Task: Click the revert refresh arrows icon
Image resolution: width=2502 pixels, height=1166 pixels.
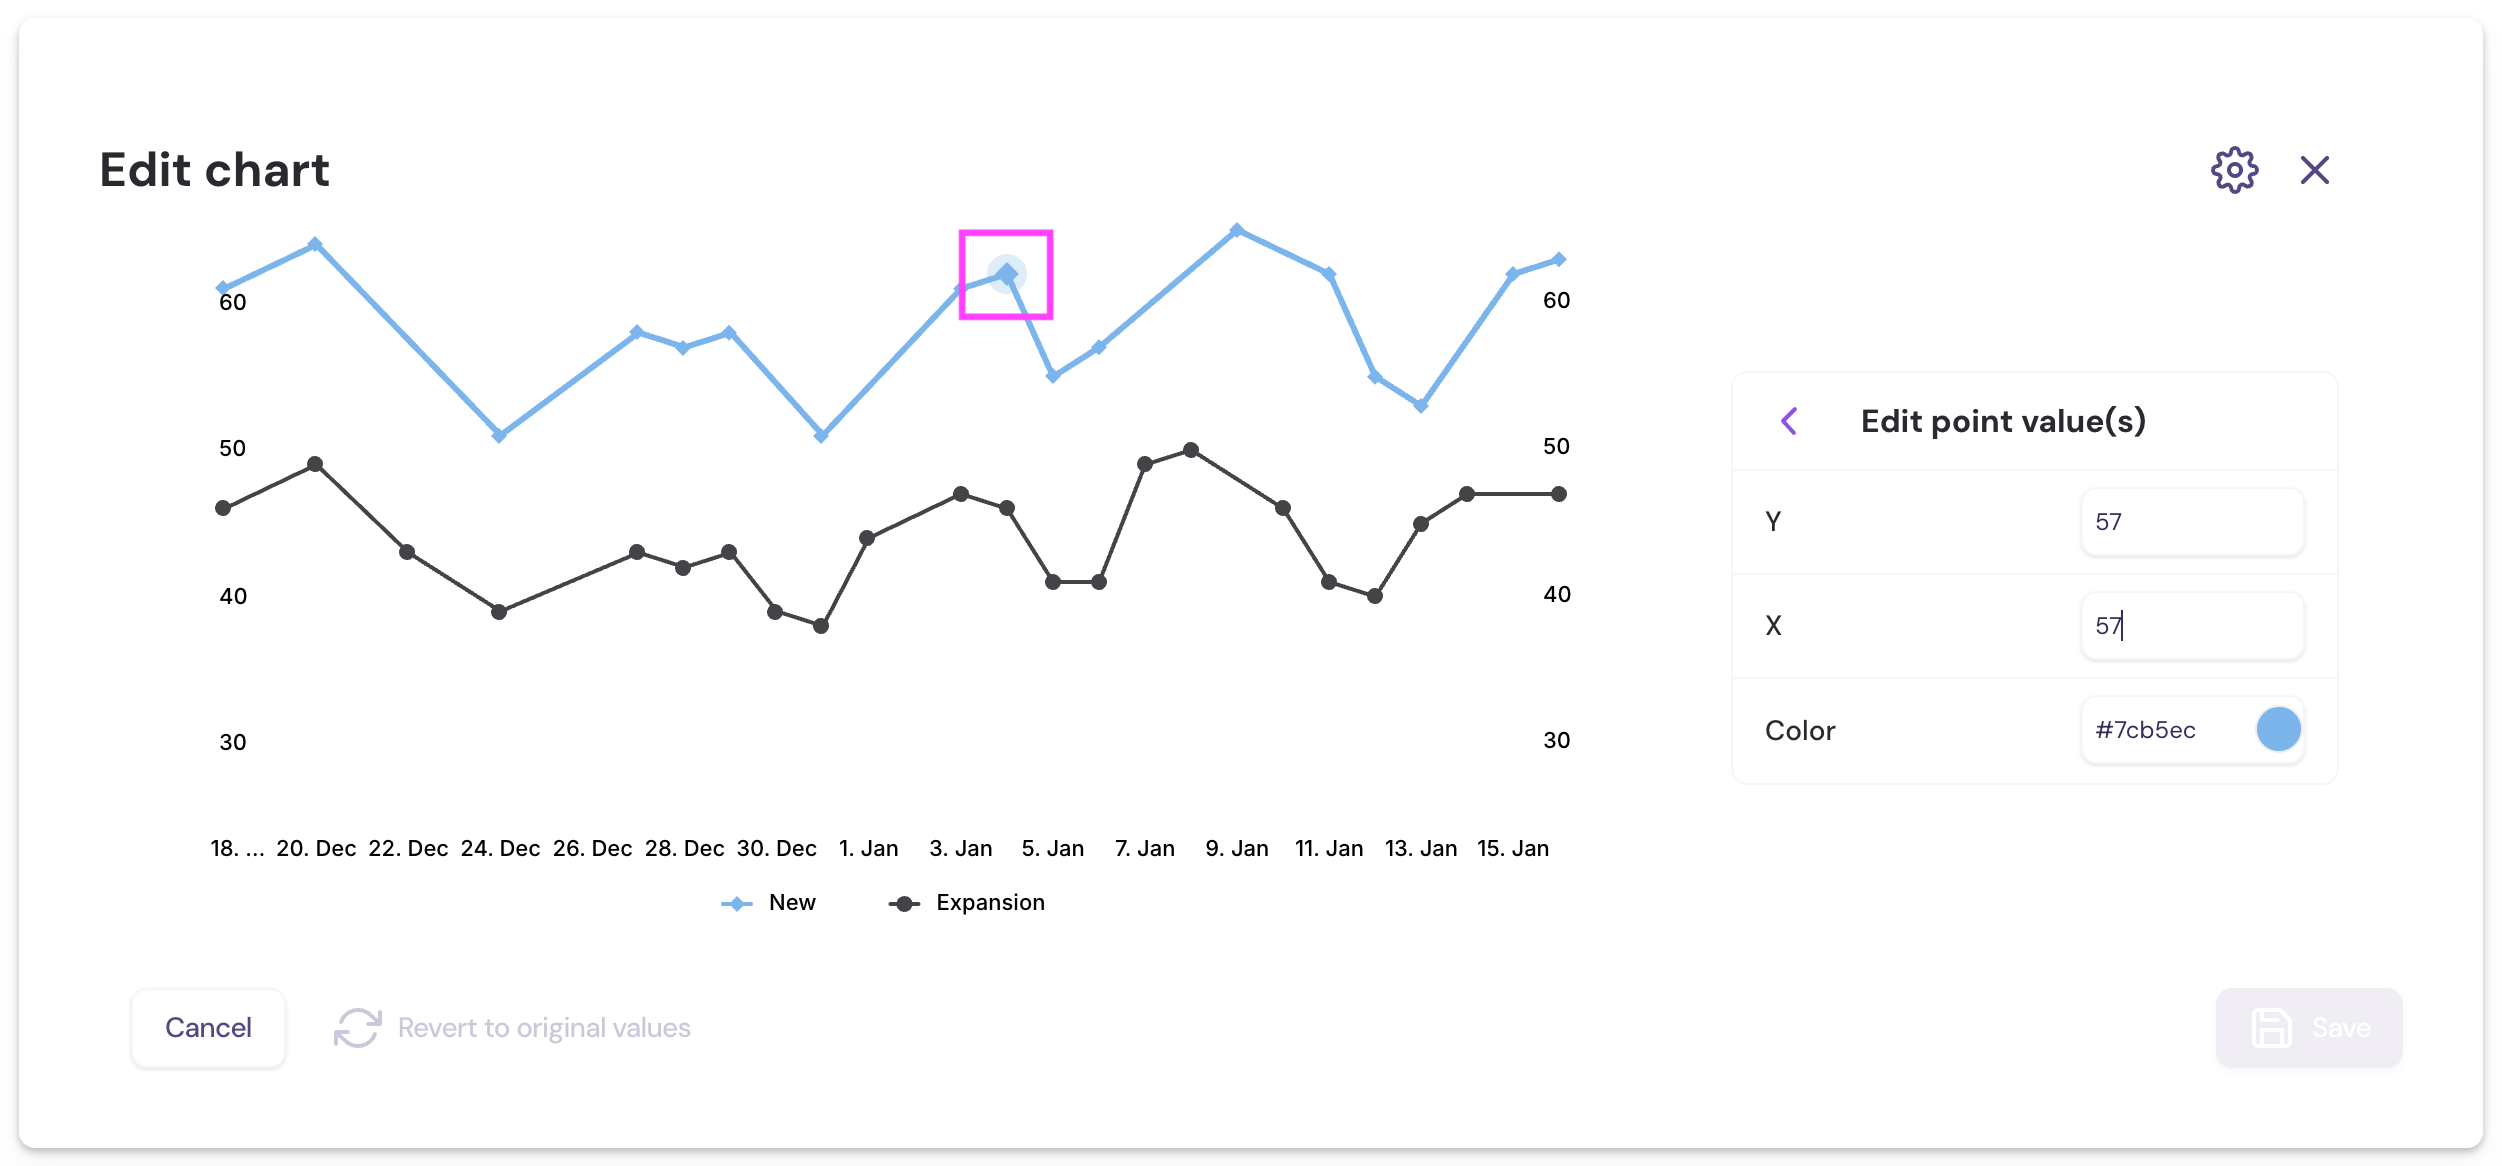Action: click(x=360, y=1026)
